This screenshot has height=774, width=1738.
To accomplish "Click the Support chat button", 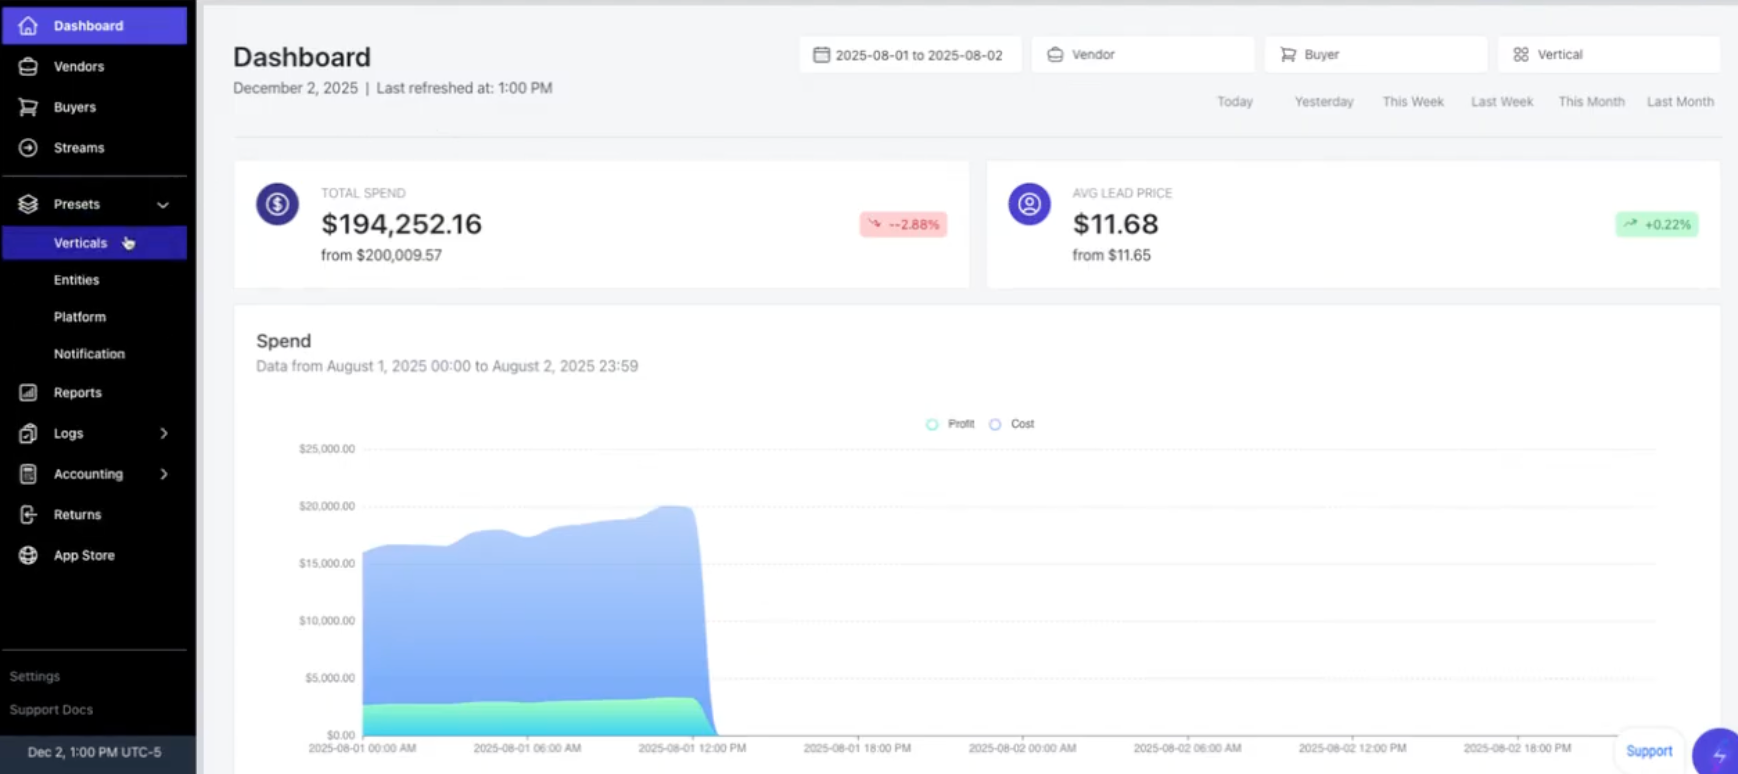I will click(x=1649, y=751).
